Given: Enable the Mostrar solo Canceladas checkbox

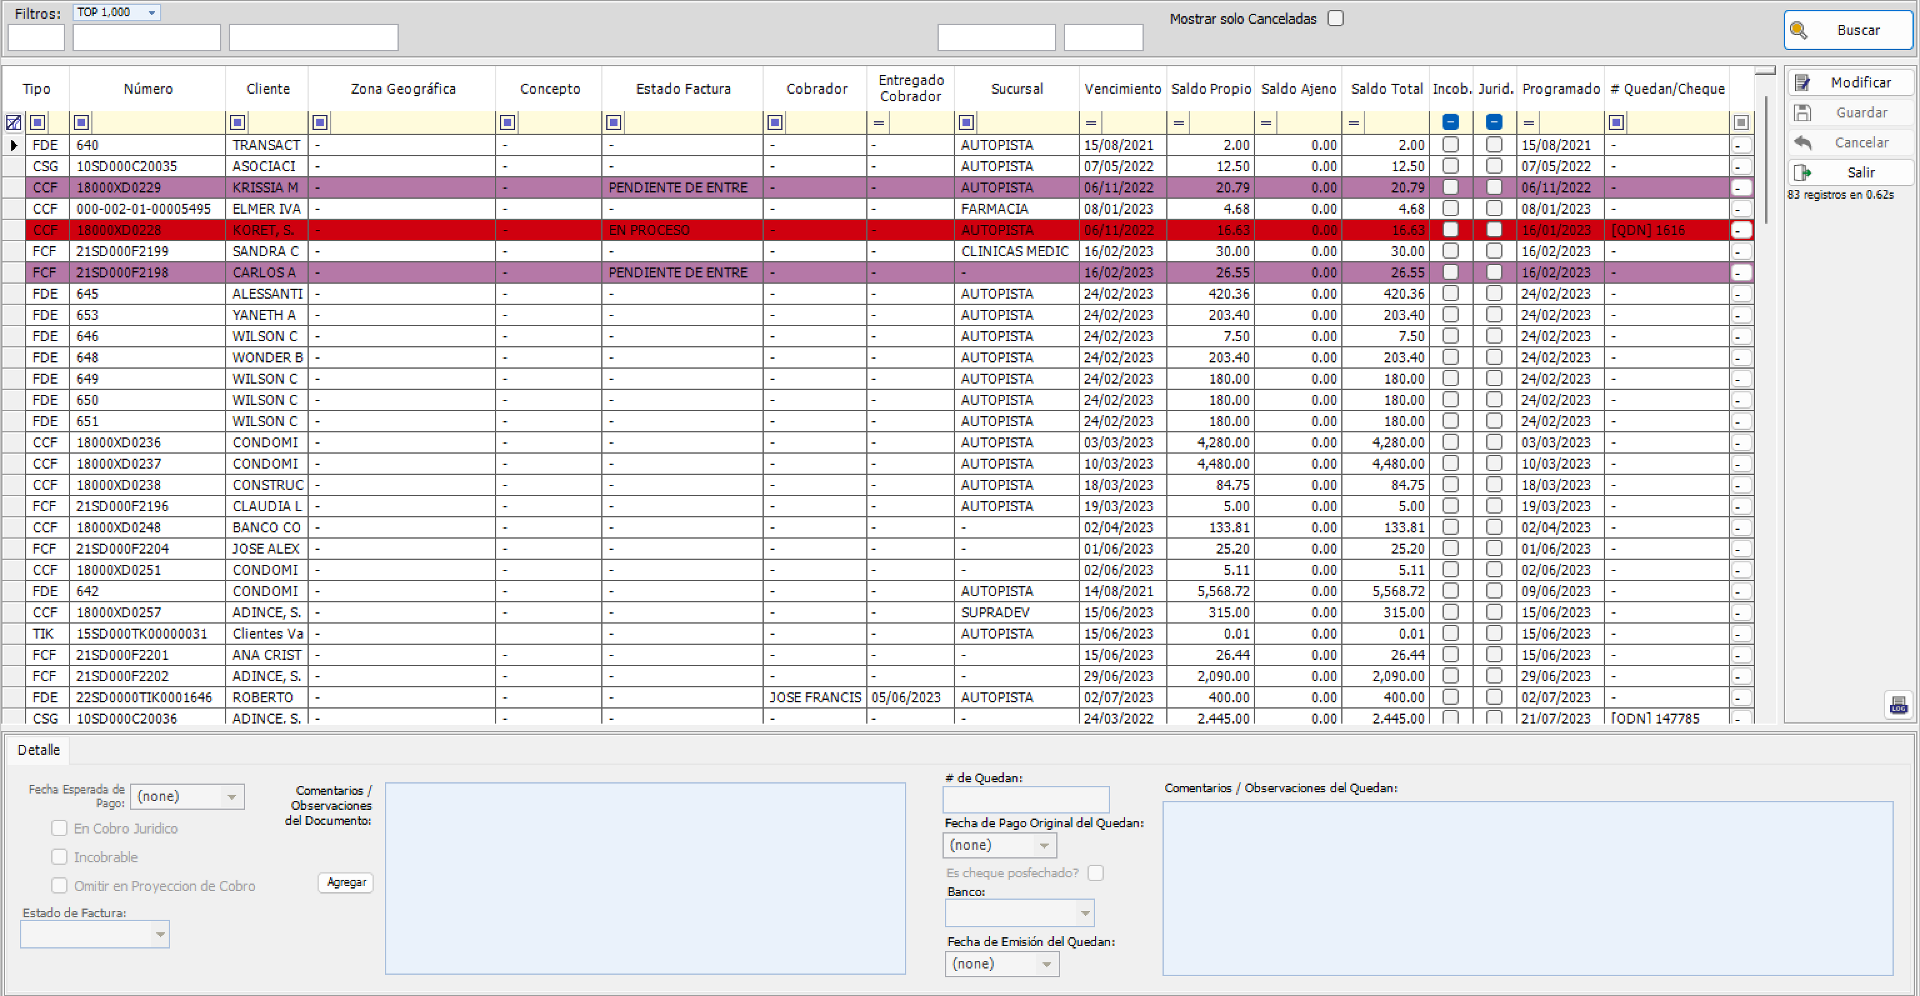Looking at the screenshot, I should pyautogui.click(x=1336, y=18).
